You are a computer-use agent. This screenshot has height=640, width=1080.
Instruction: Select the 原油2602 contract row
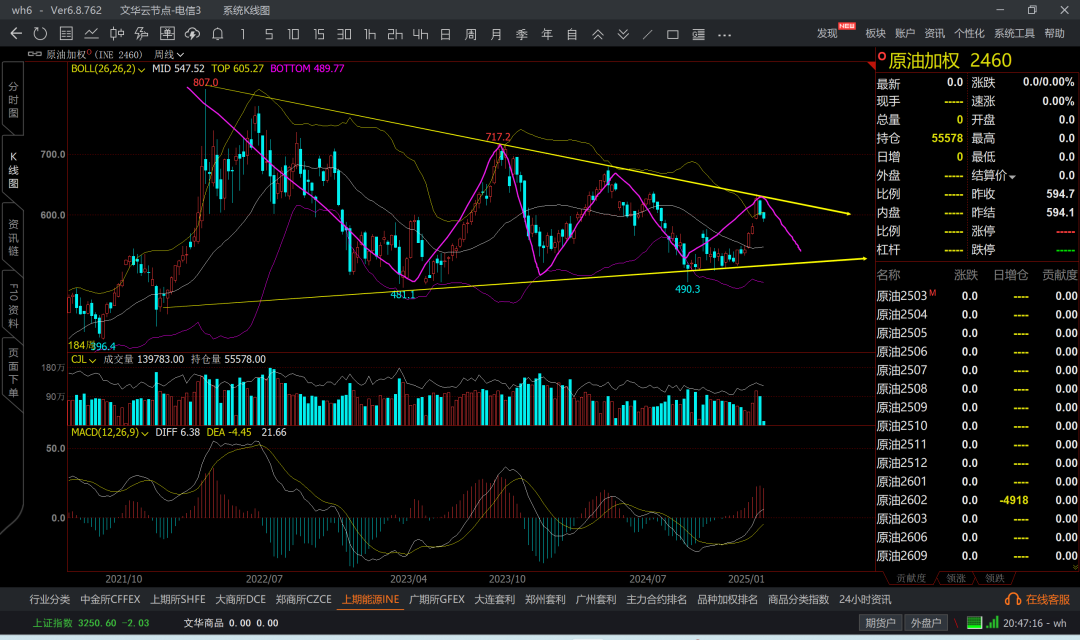pos(902,500)
